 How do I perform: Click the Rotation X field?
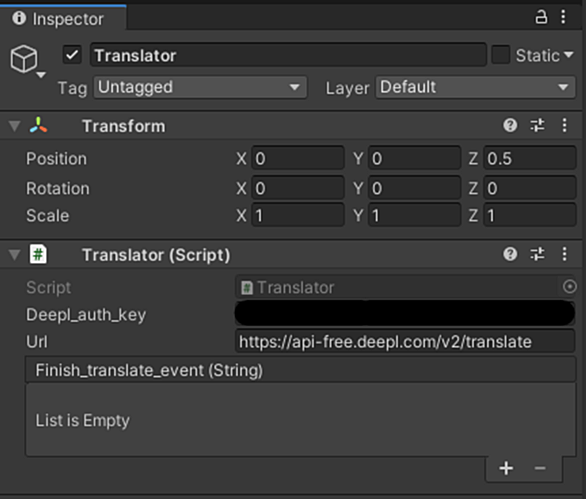pyautogui.click(x=298, y=188)
